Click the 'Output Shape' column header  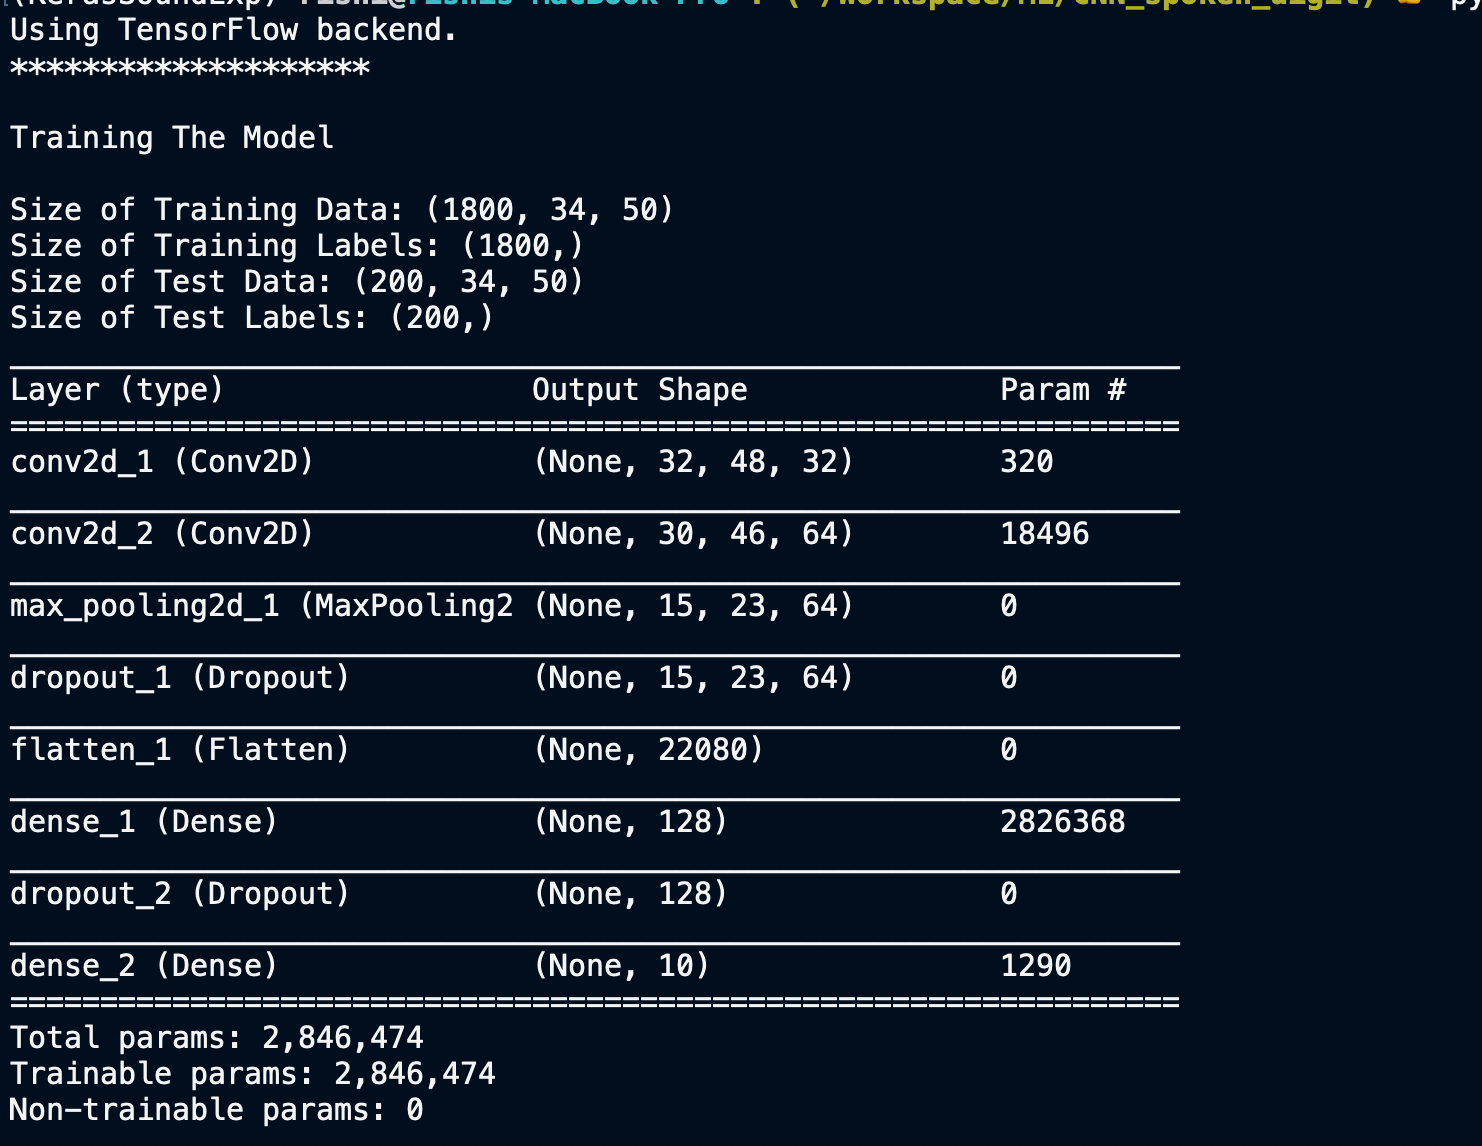pos(640,390)
